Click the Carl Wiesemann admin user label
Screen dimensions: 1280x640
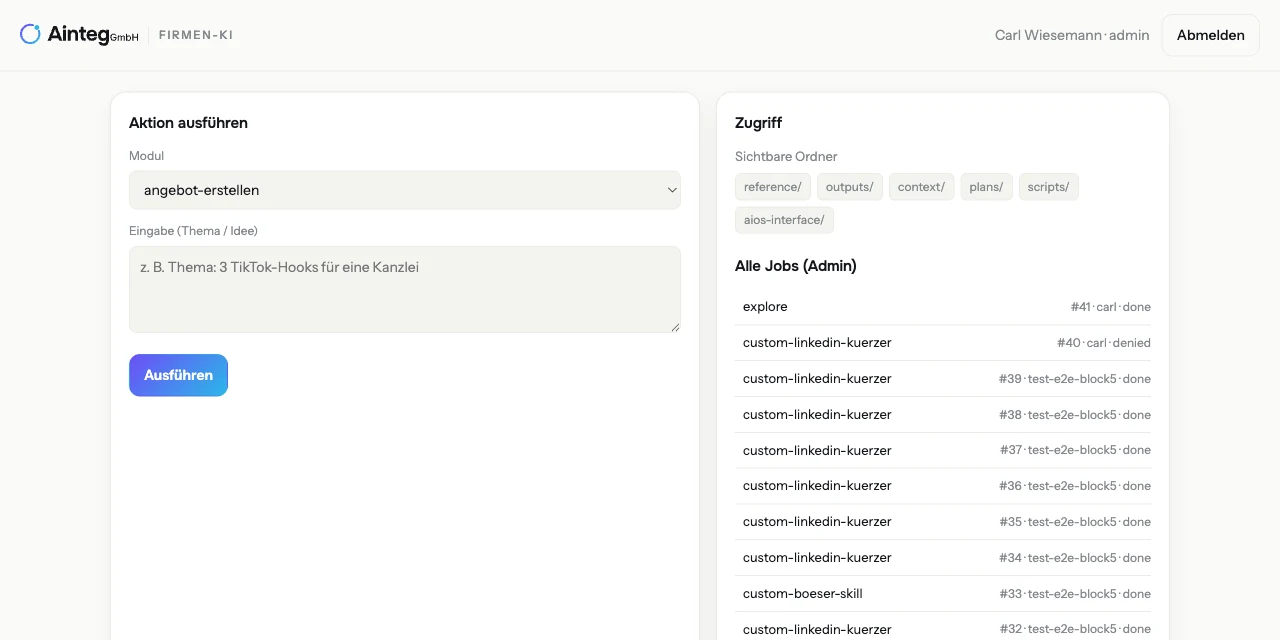(x=1072, y=35)
